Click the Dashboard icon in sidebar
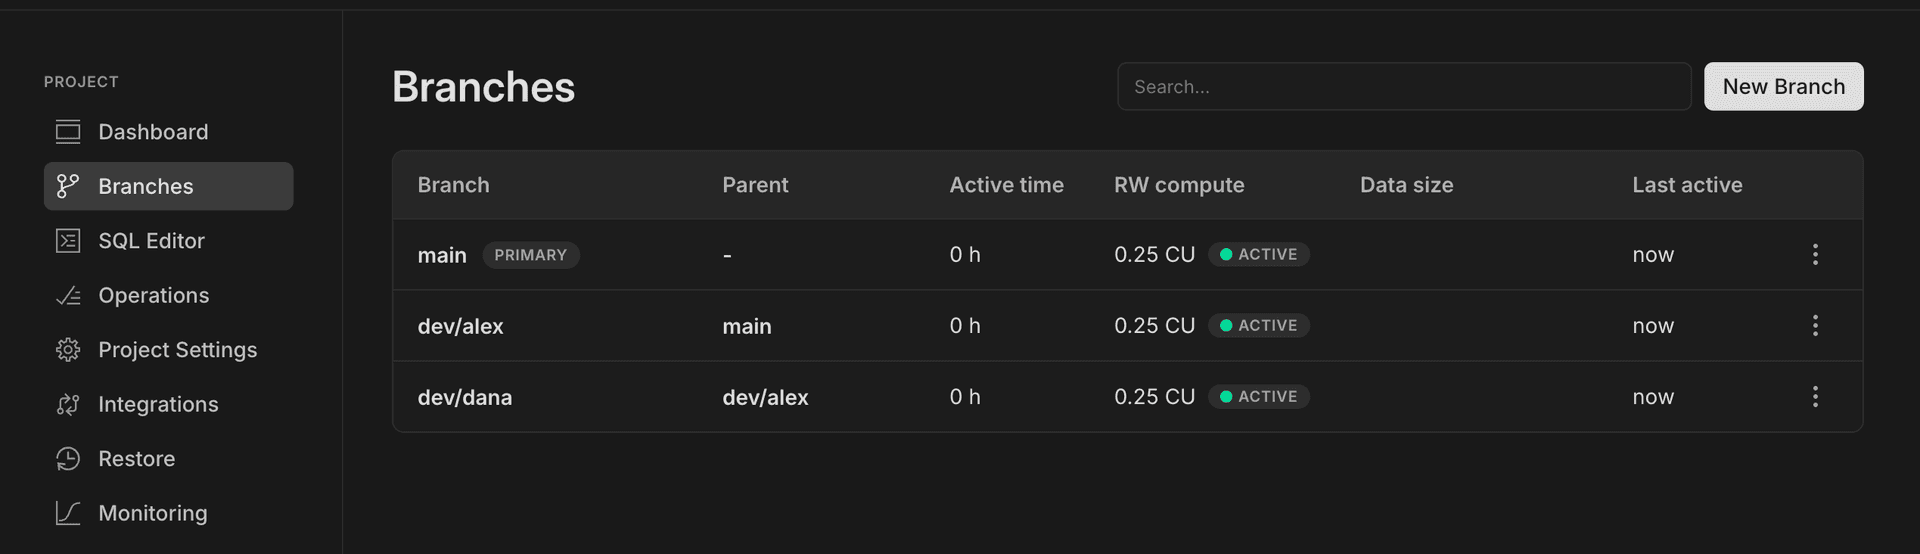The image size is (1920, 554). (x=68, y=132)
